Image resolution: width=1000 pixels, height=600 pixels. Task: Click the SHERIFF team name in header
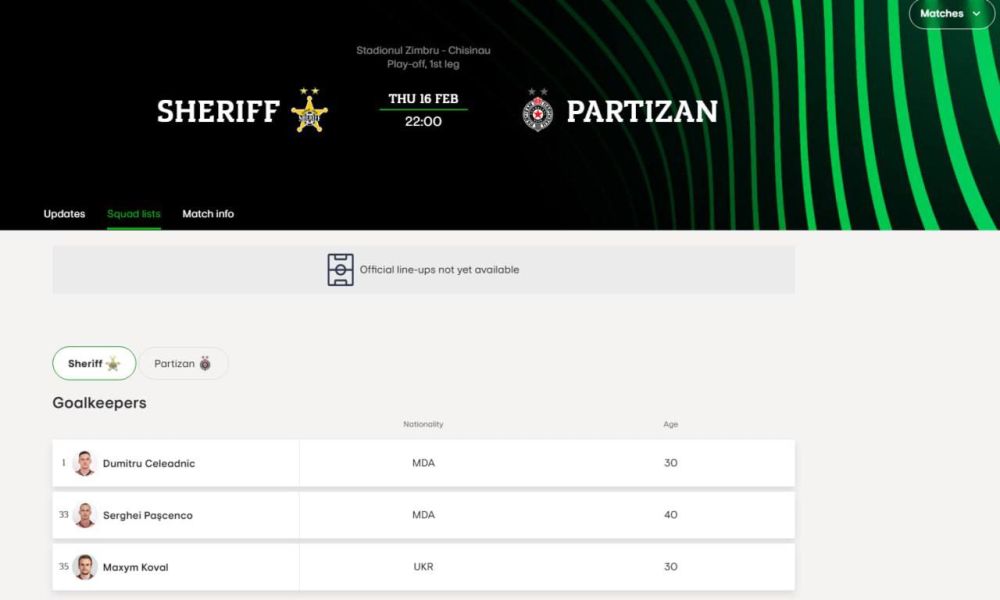[x=218, y=111]
